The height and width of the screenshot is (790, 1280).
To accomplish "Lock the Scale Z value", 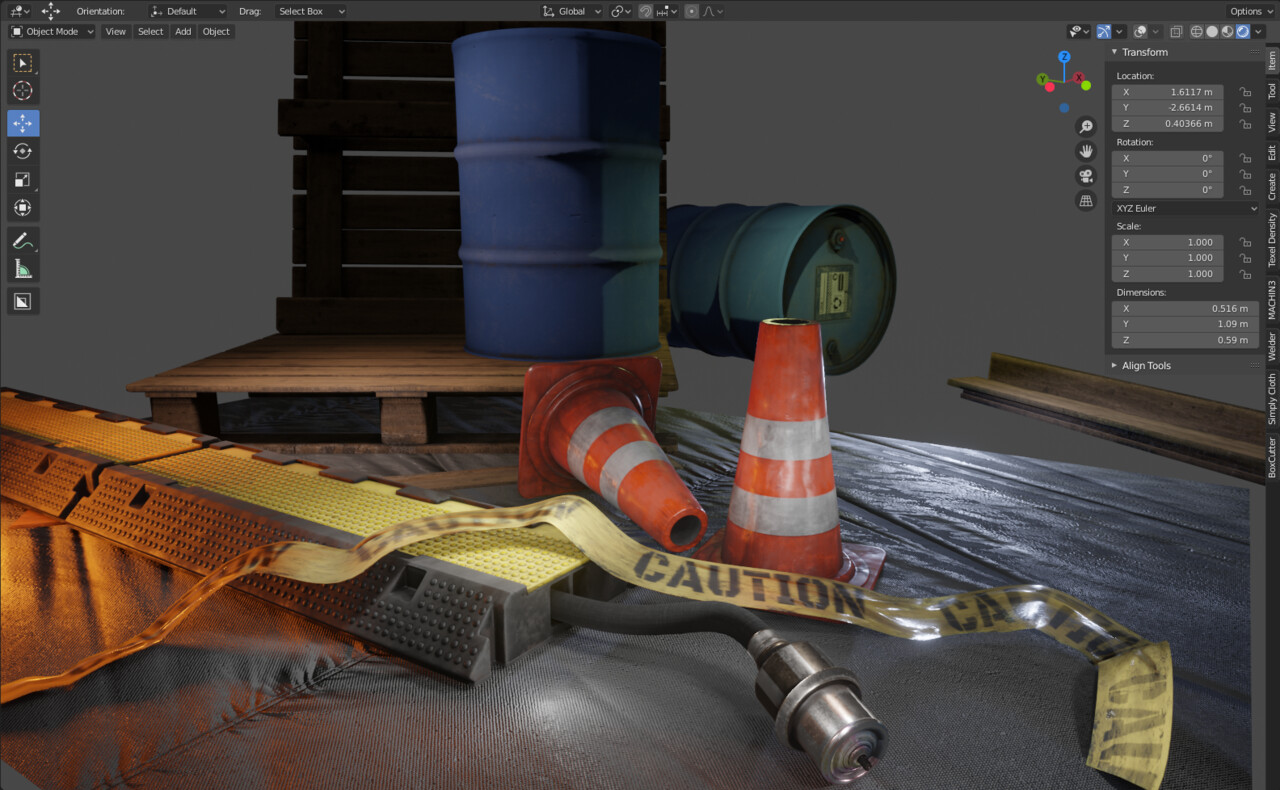I will pyautogui.click(x=1245, y=274).
